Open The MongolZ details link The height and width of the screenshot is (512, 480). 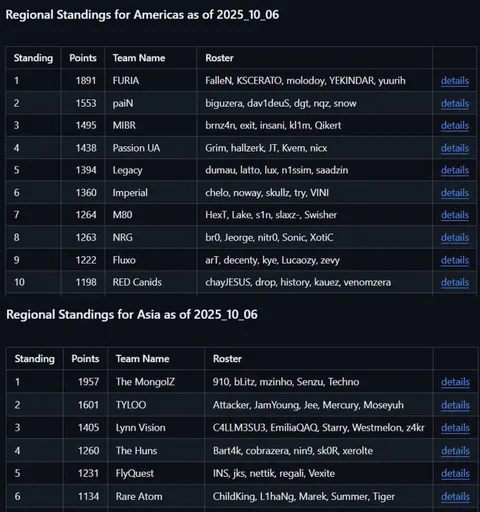(x=455, y=382)
